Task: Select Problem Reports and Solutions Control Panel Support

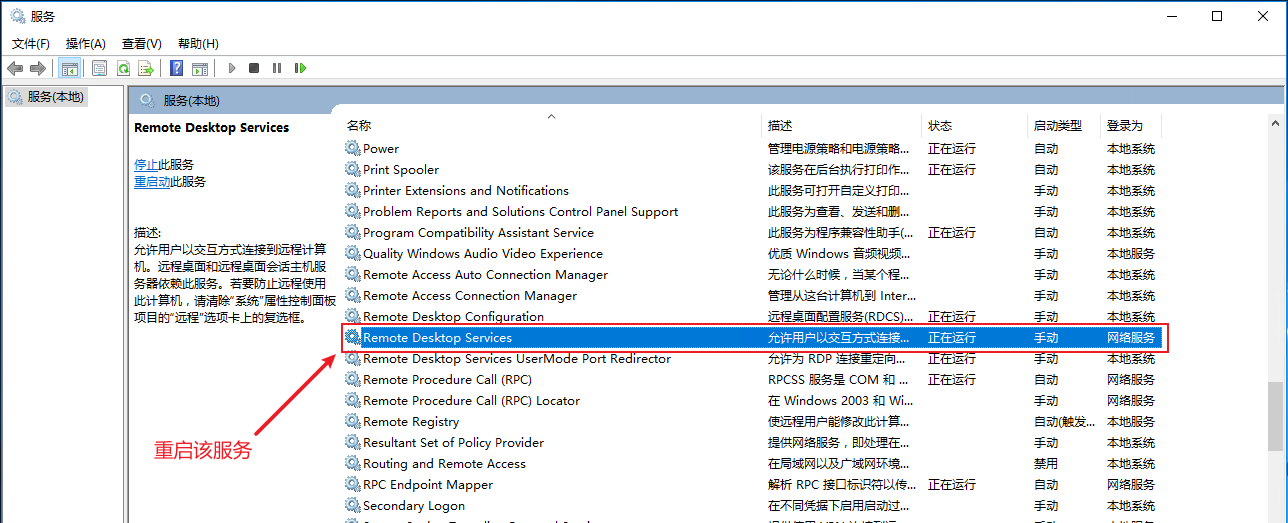Action: 520,211
